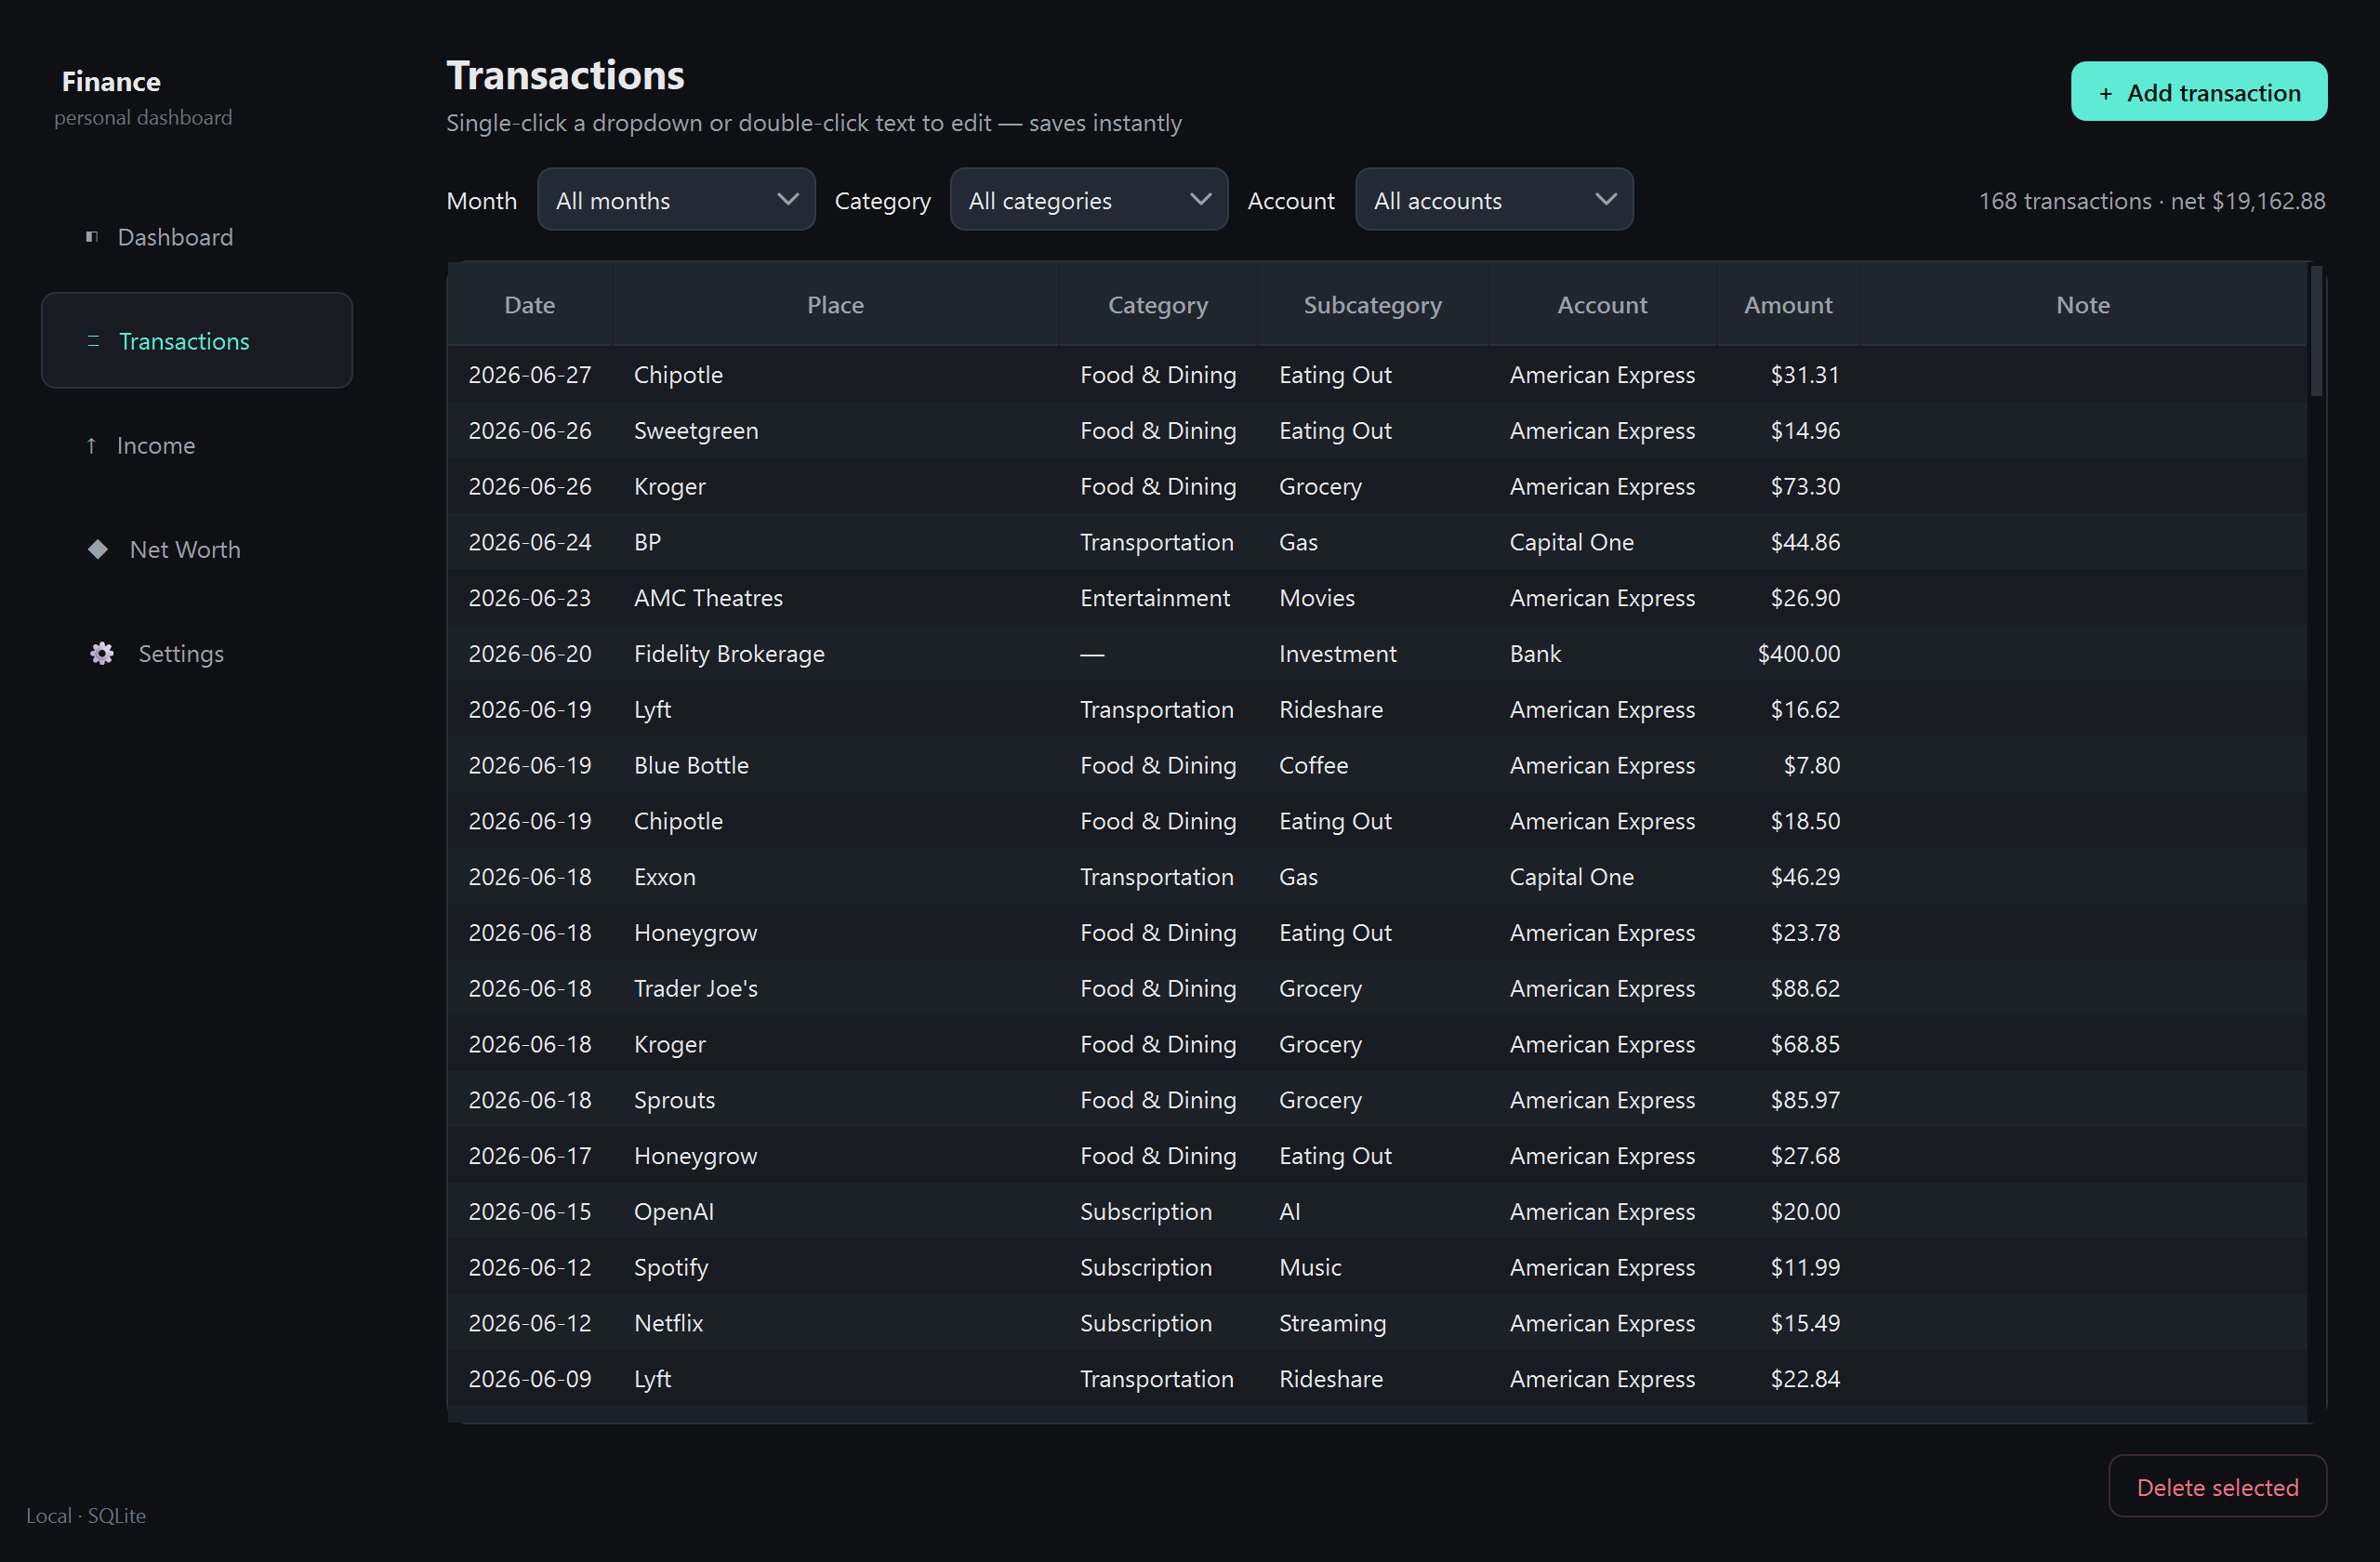Click the Local · SQLite status text
2380x1562 pixels.
tap(86, 1516)
